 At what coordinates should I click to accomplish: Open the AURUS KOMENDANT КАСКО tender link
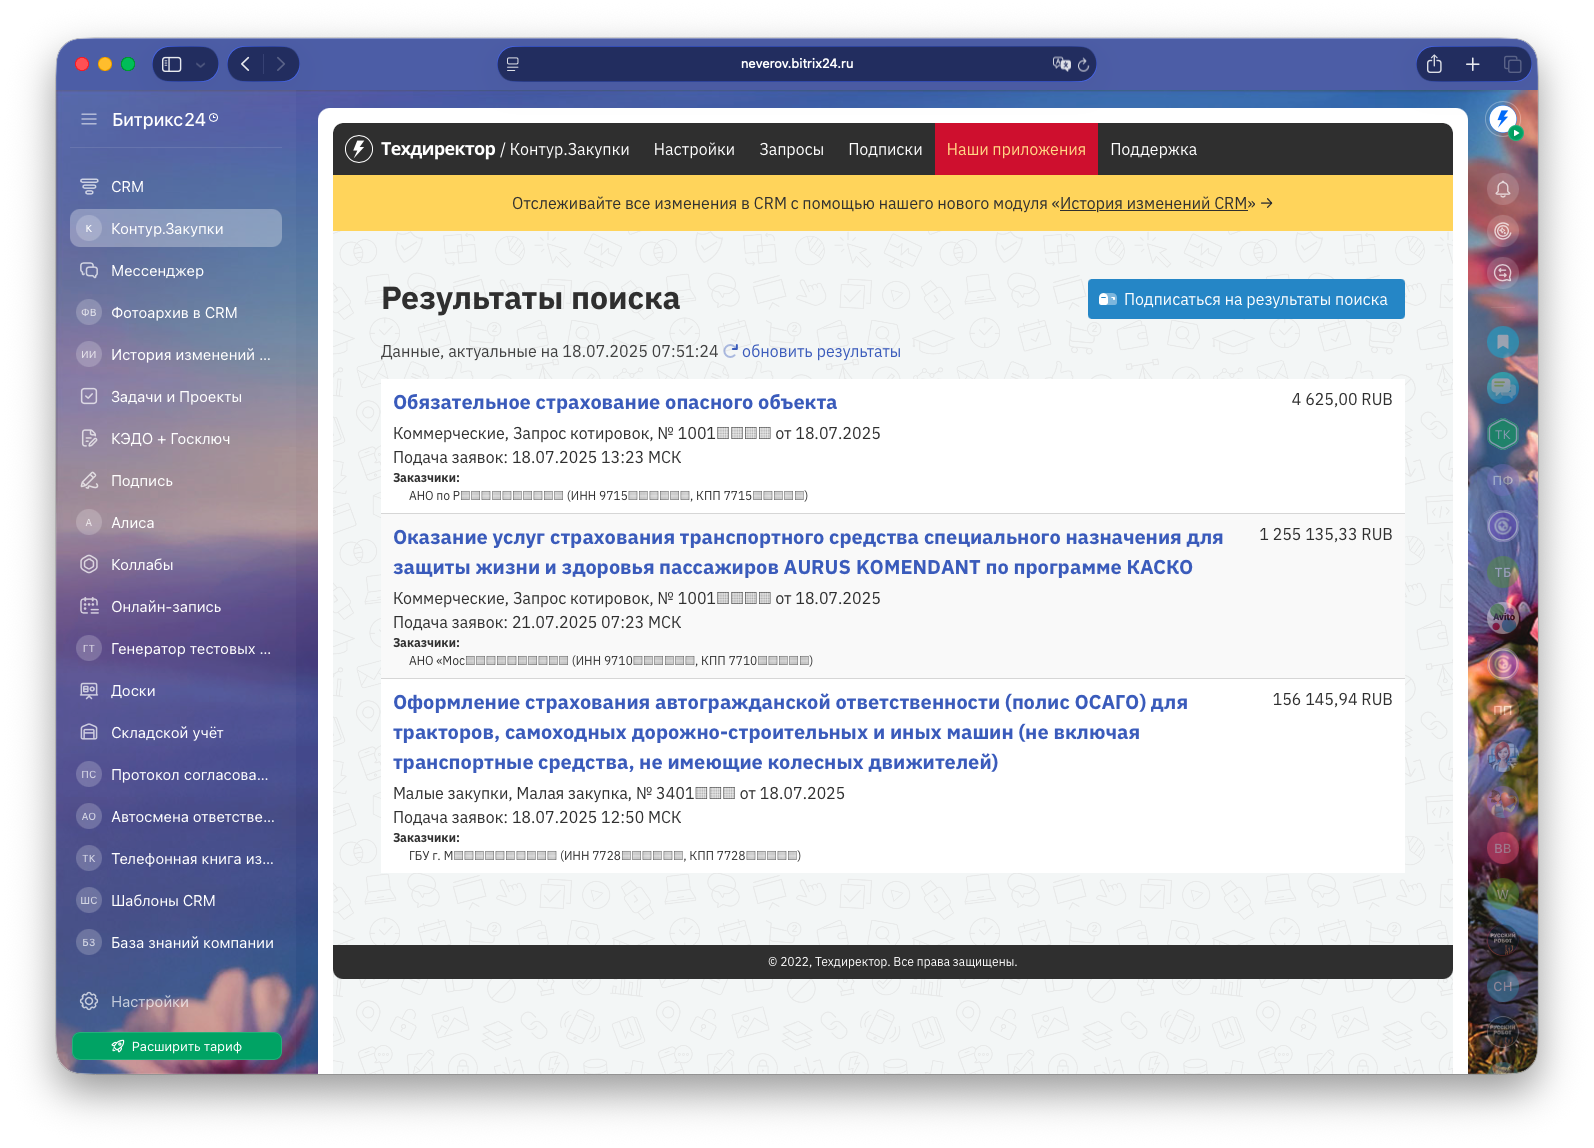808,552
